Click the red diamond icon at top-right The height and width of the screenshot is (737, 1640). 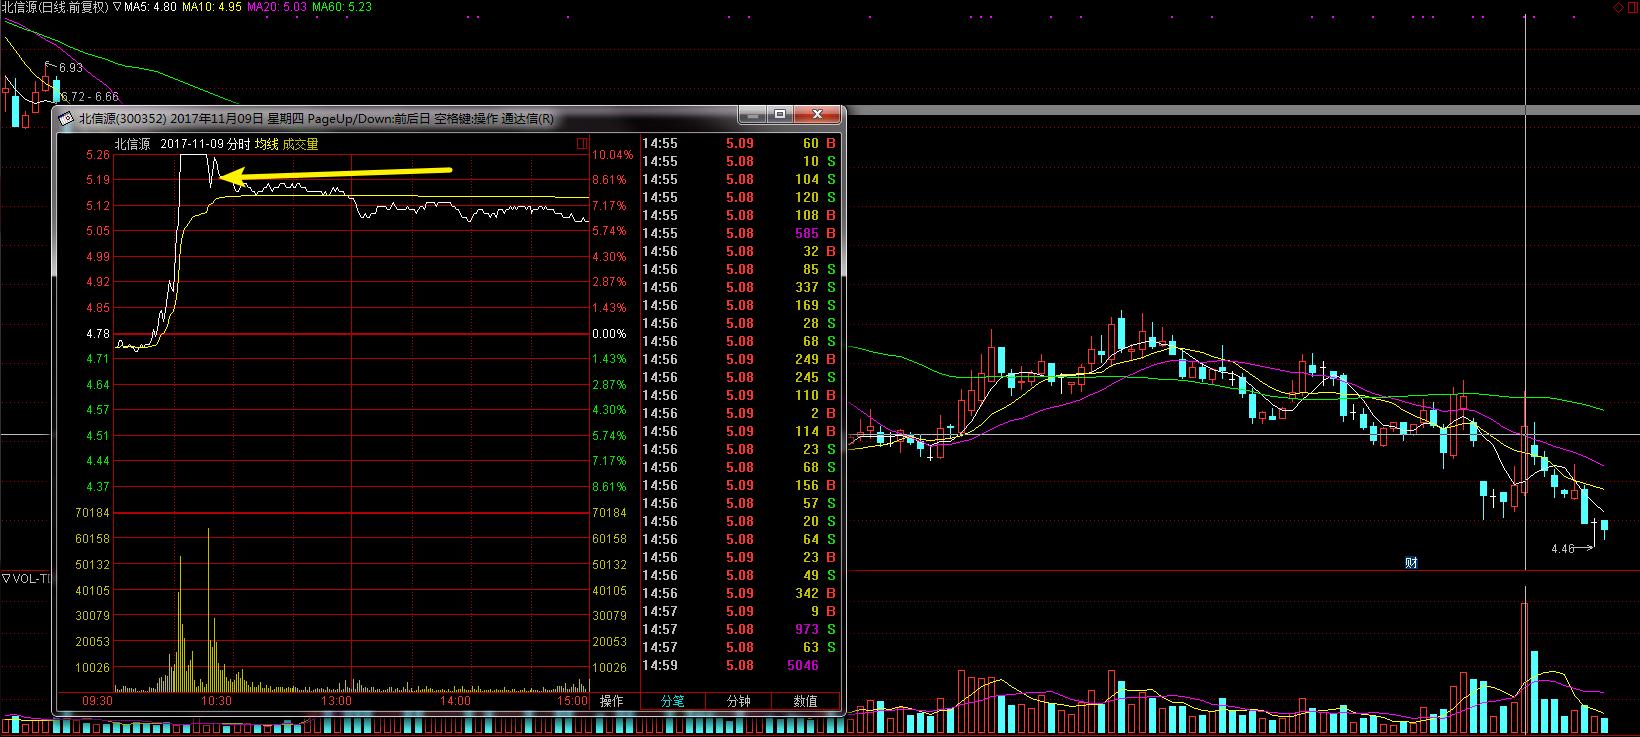1617,7
